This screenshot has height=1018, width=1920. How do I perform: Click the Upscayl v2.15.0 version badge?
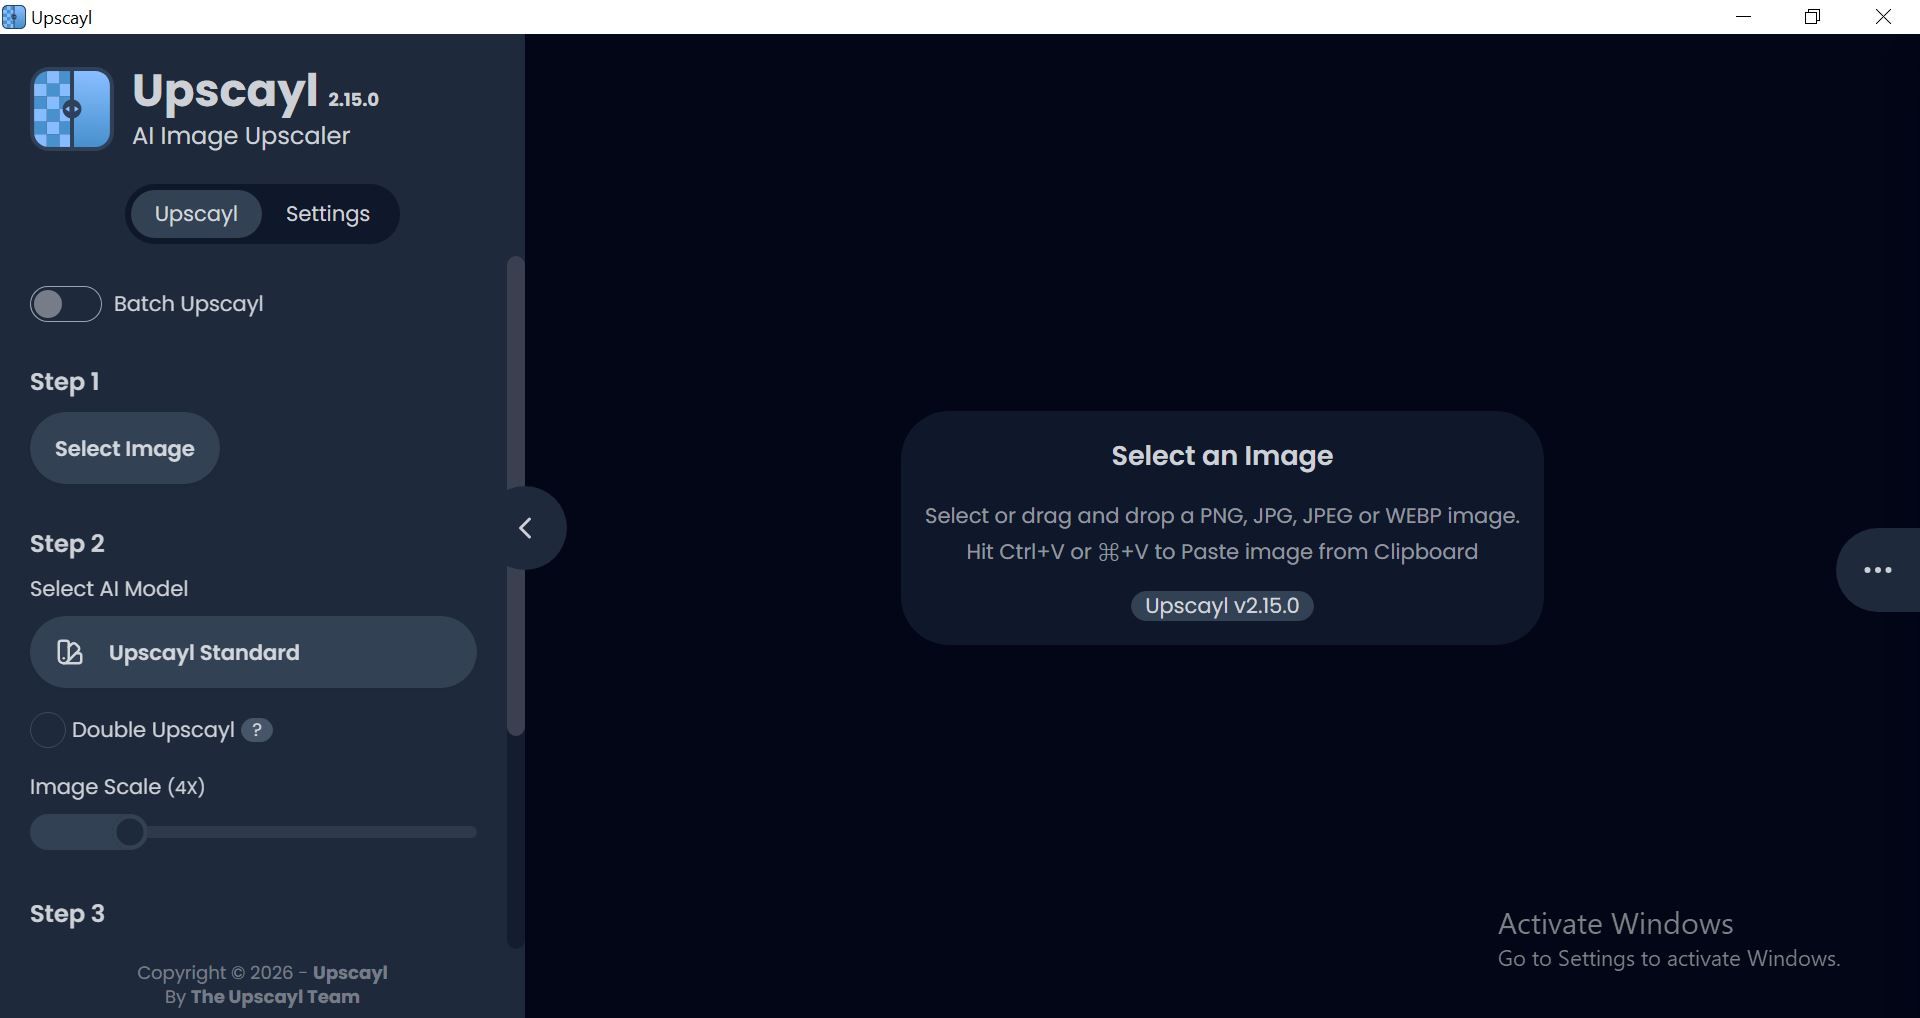pyautogui.click(x=1222, y=606)
